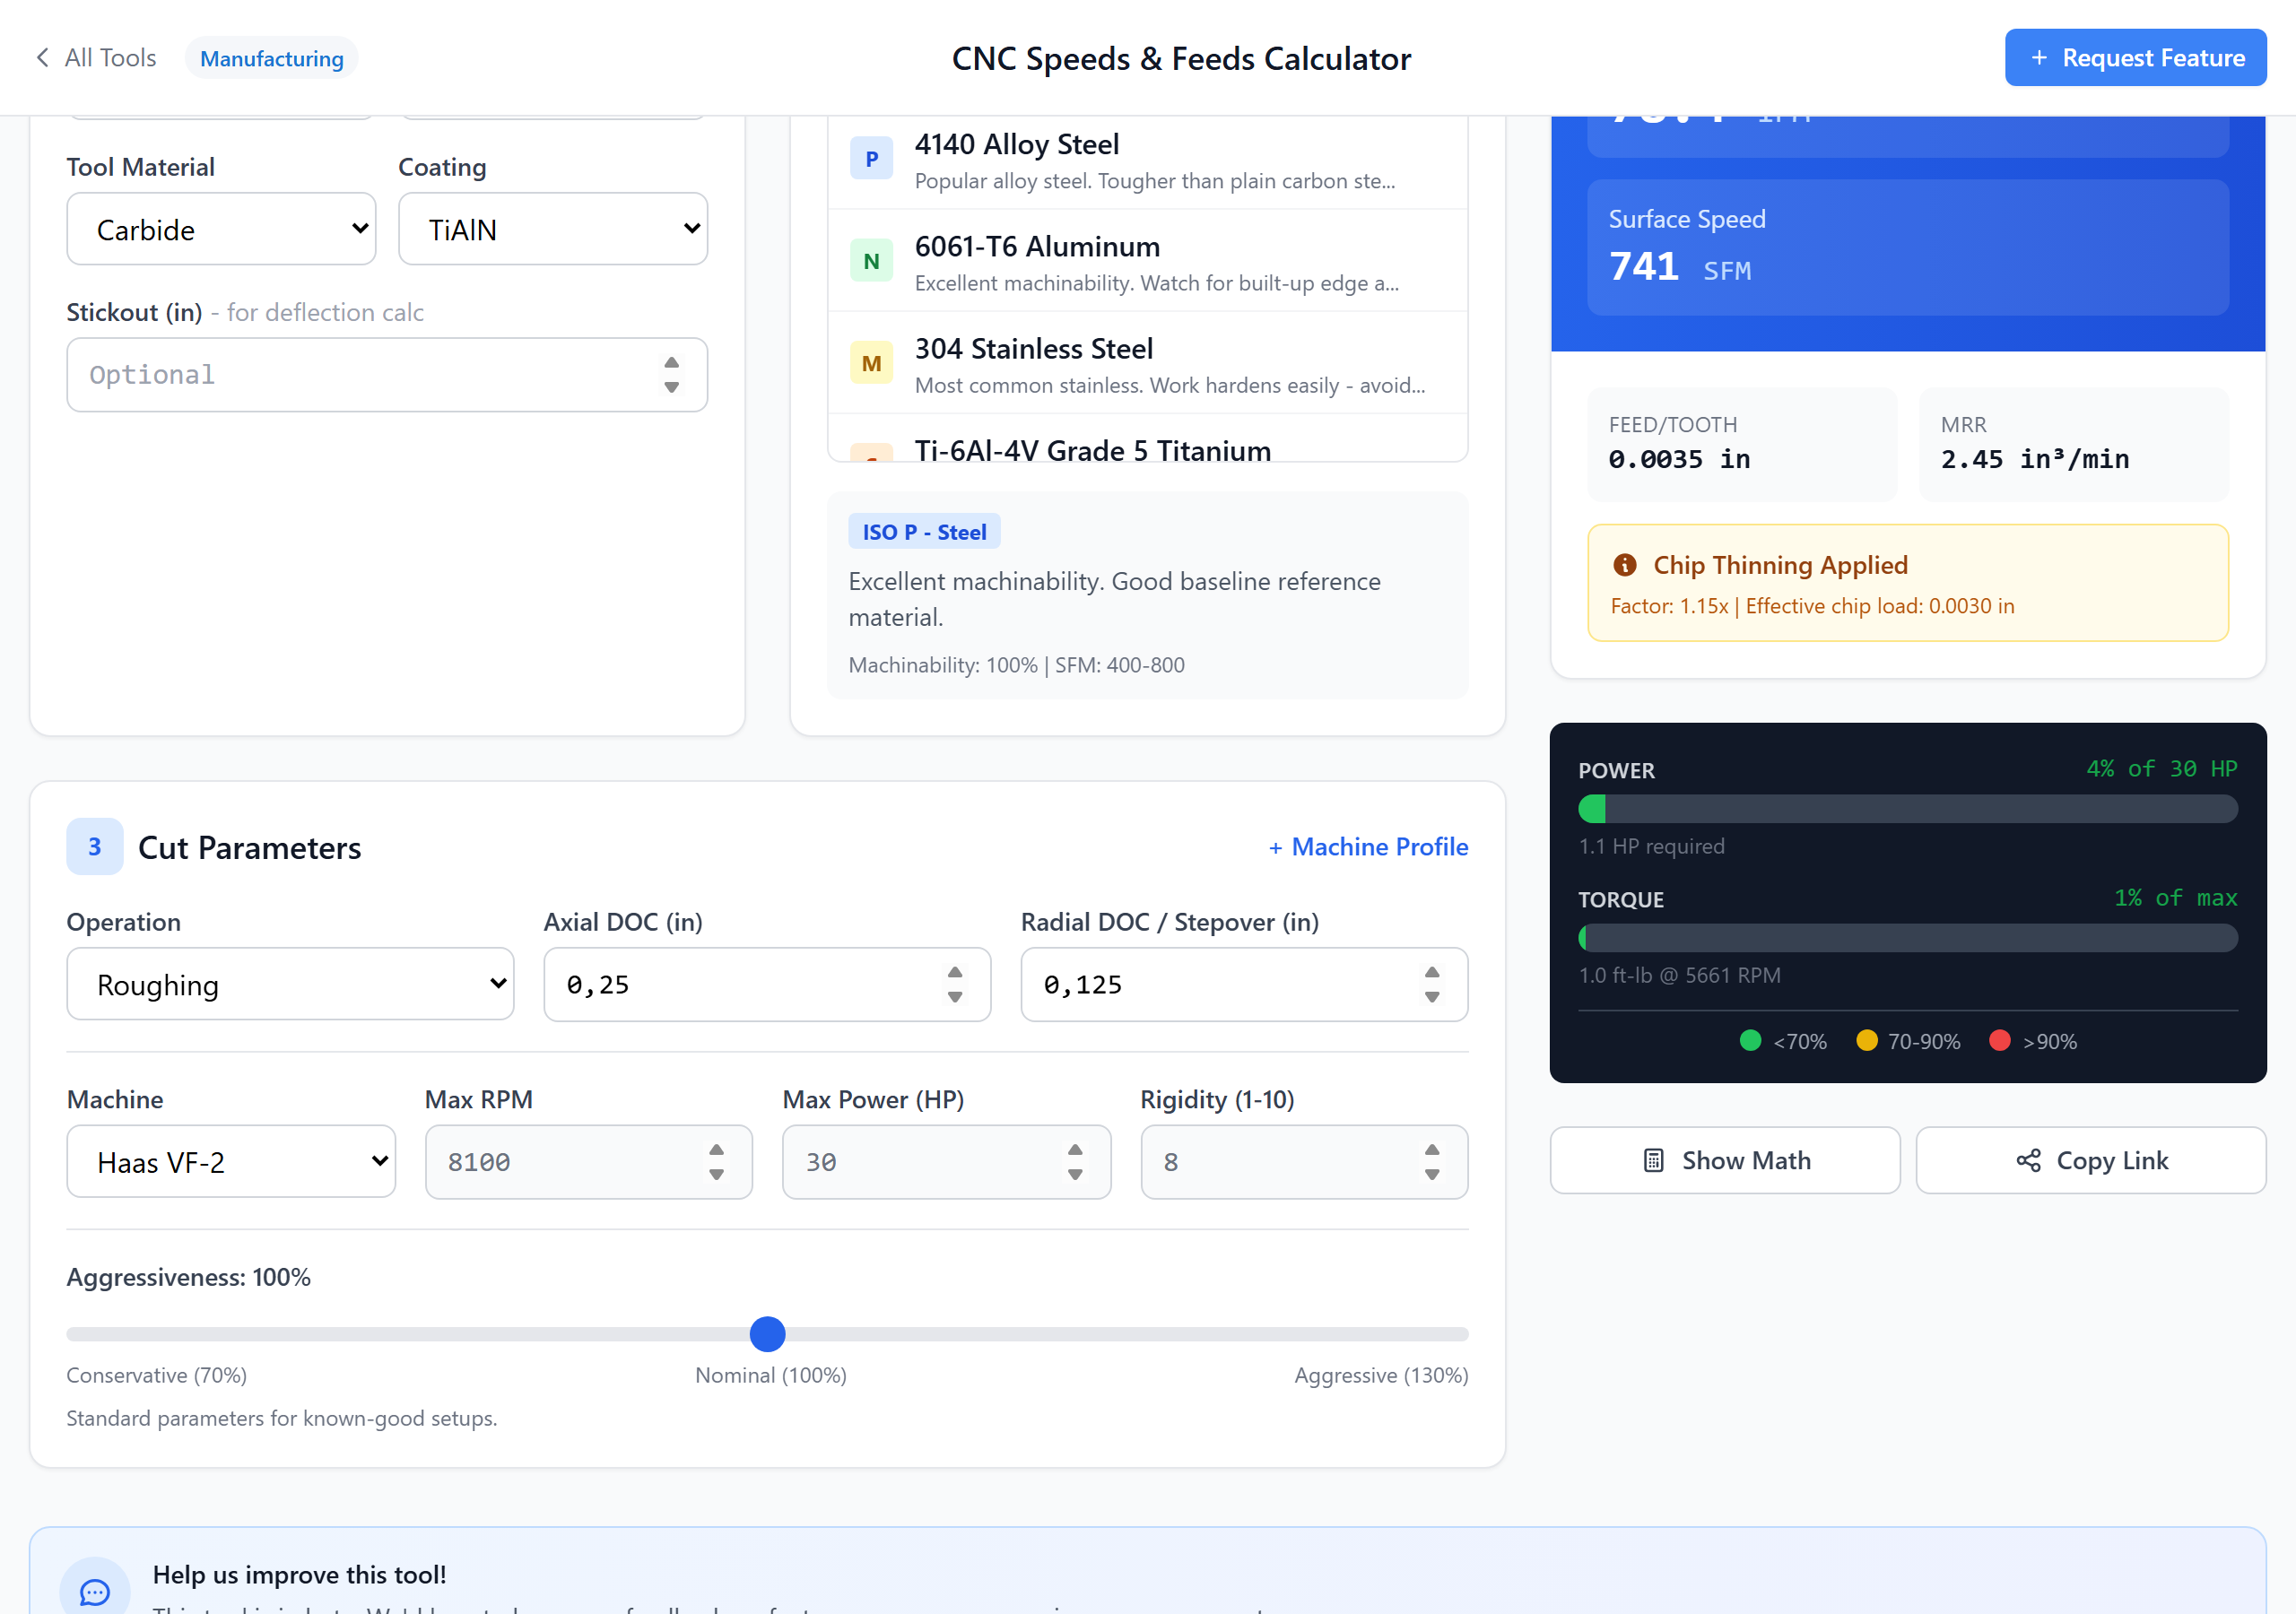Click the blue P badge for 4140 Alloy Steel

pyautogui.click(x=871, y=159)
